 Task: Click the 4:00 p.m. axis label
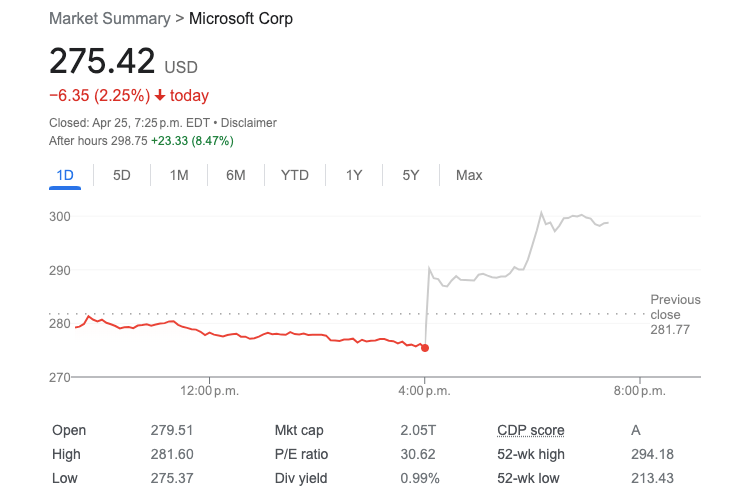425,390
